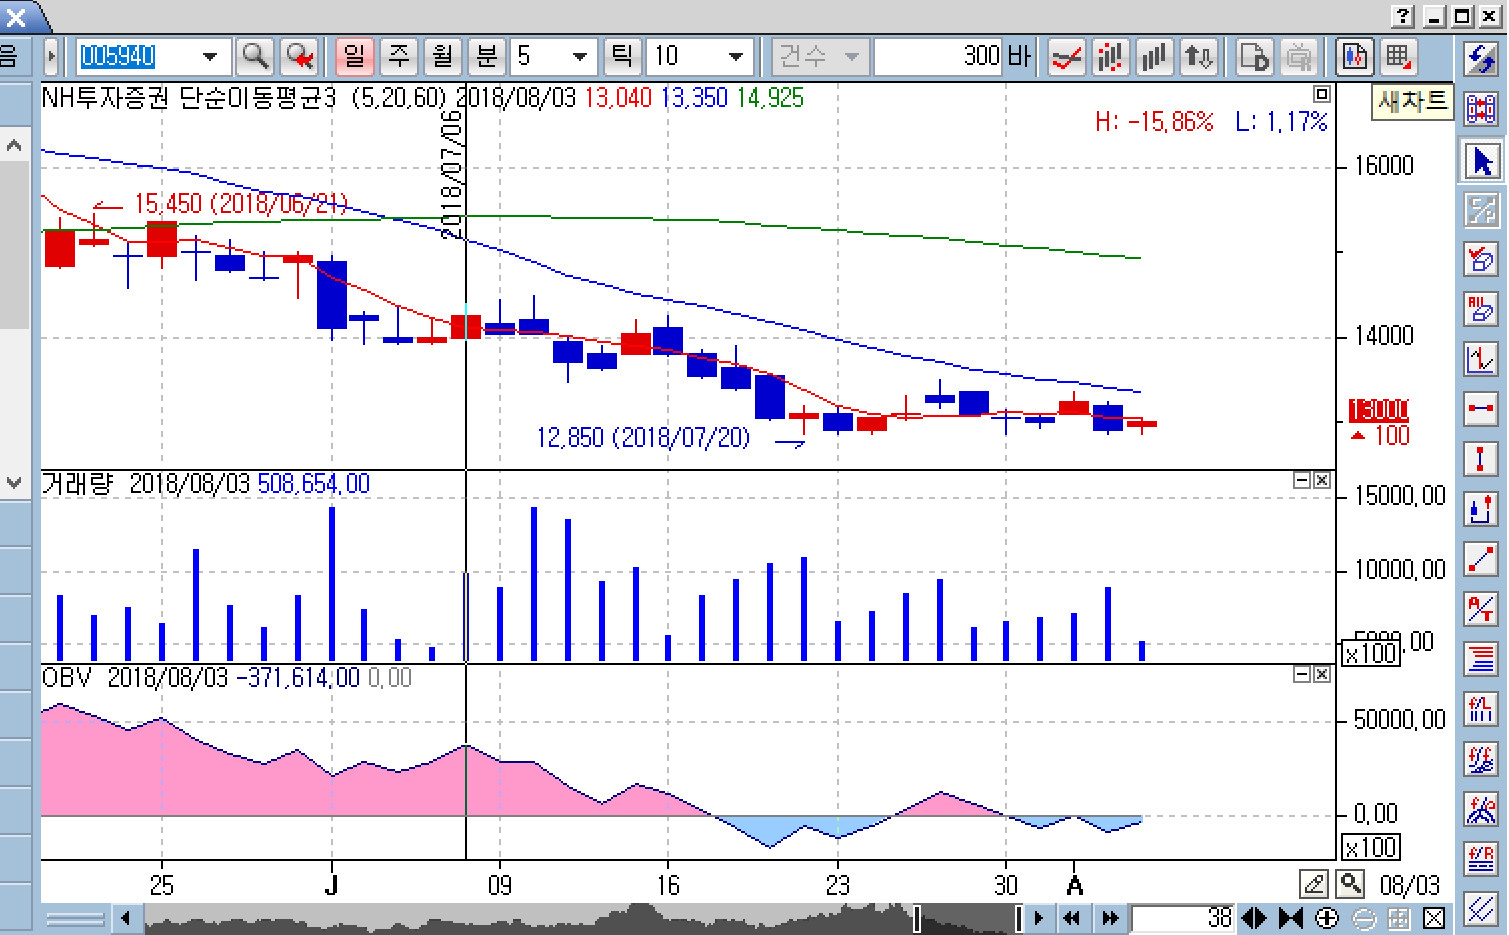1509x935 pixels.
Task: Select the arrow pointer tool in sidebar
Action: 1481,161
